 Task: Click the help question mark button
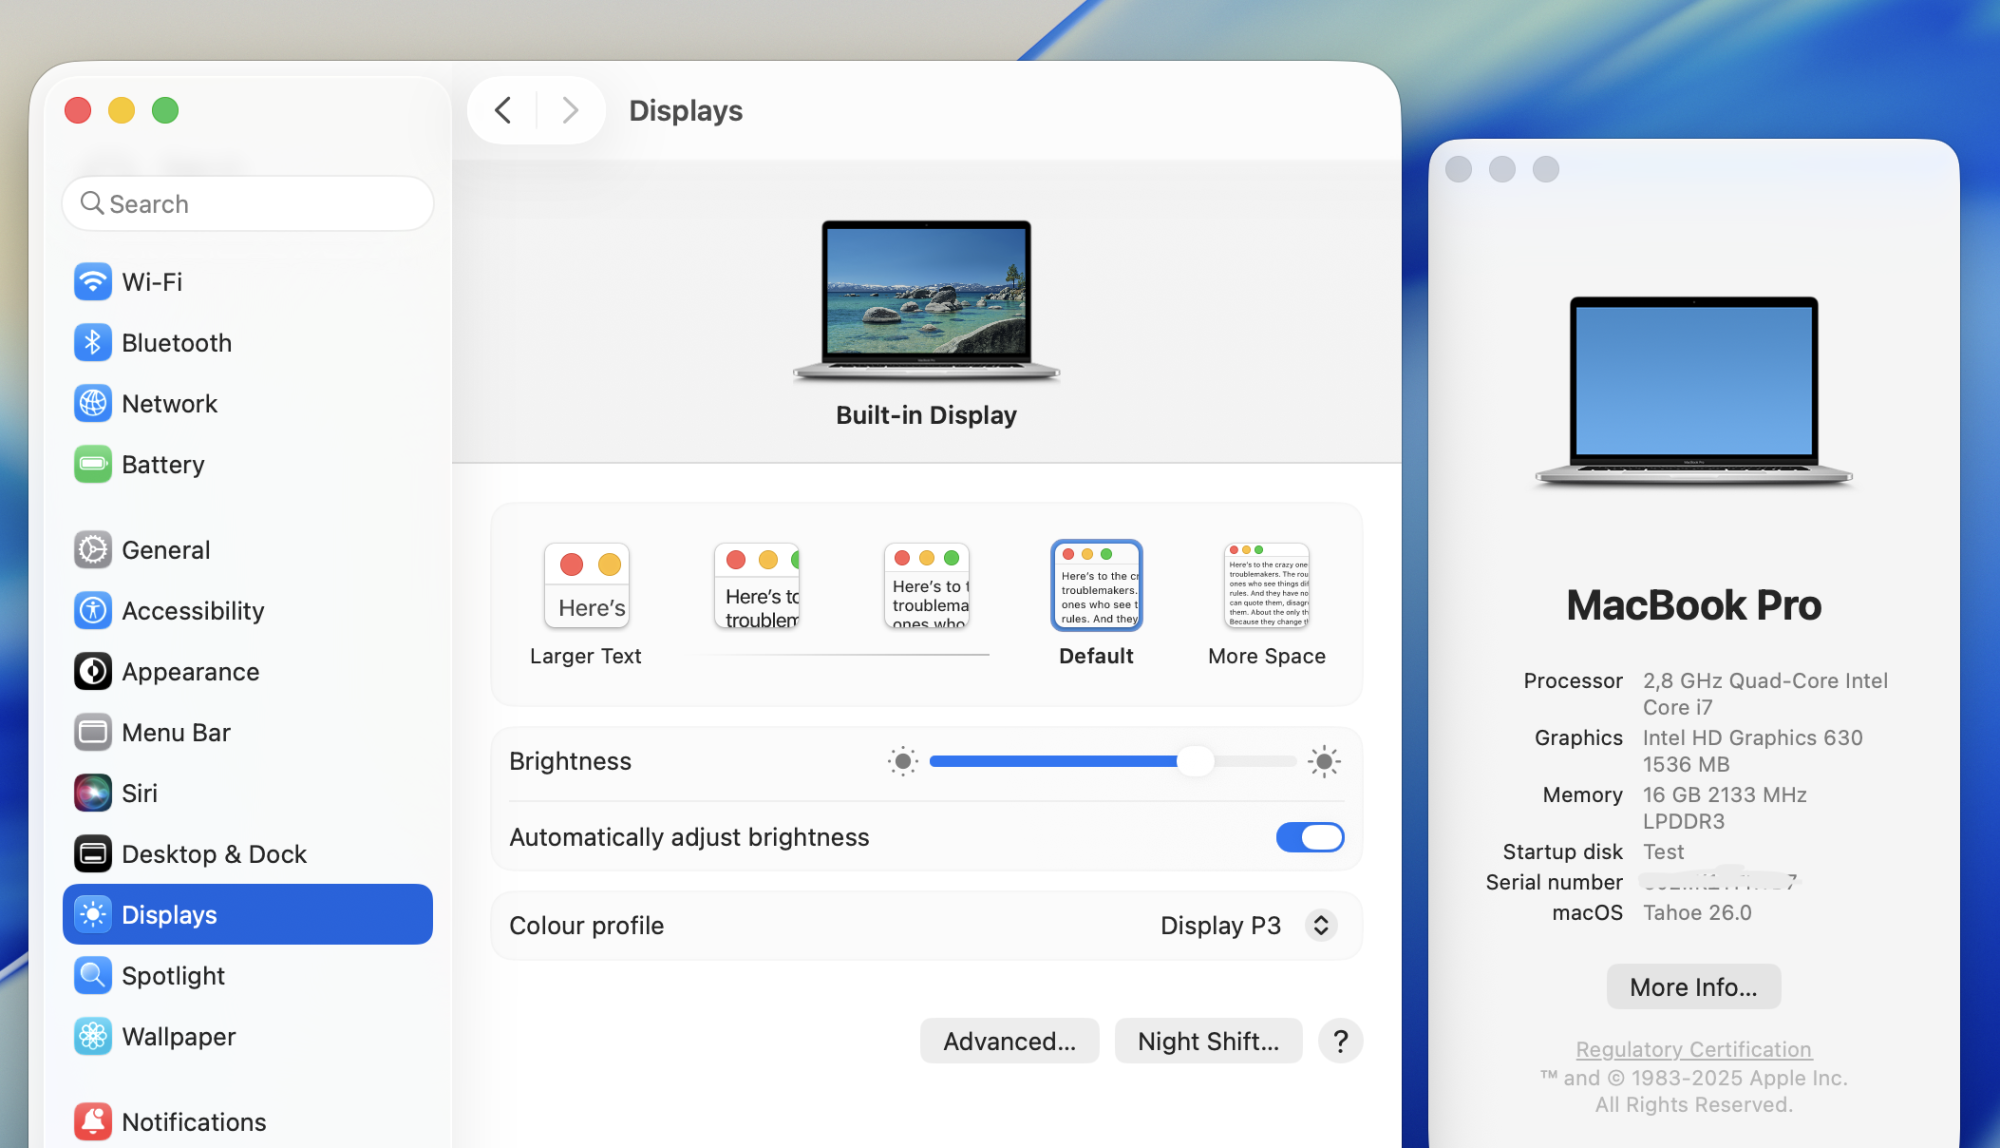pyautogui.click(x=1340, y=1041)
